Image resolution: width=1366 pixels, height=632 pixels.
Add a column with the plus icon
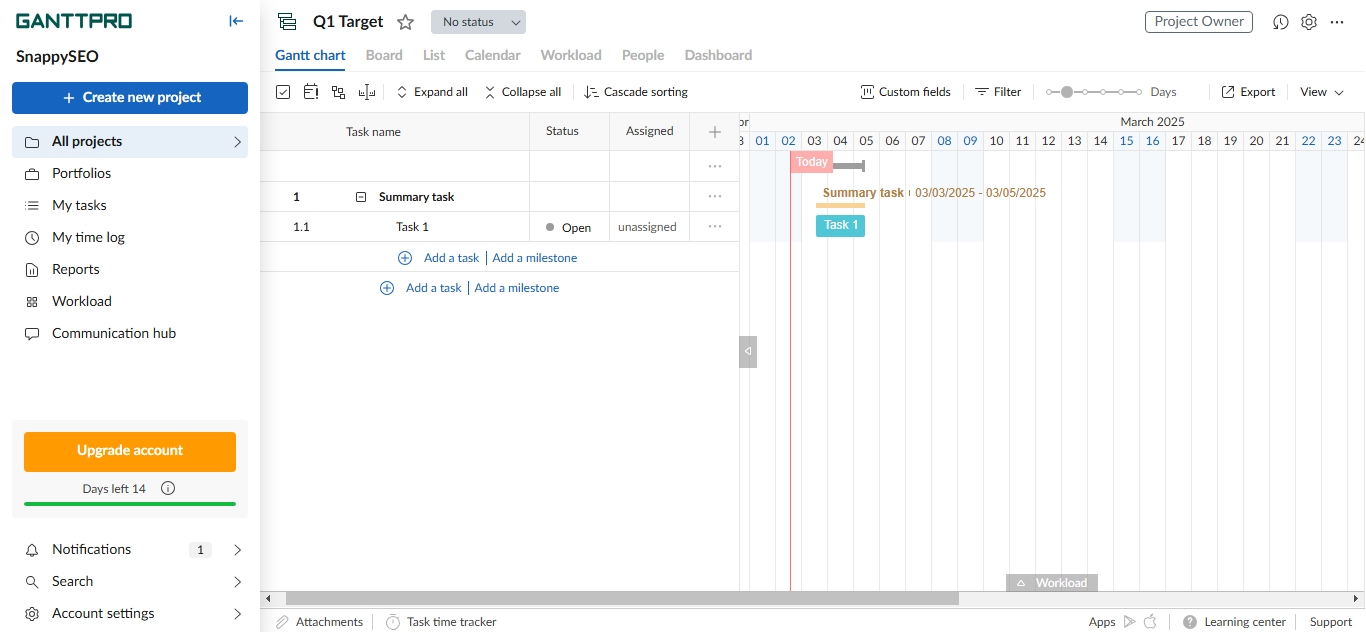[x=714, y=131]
